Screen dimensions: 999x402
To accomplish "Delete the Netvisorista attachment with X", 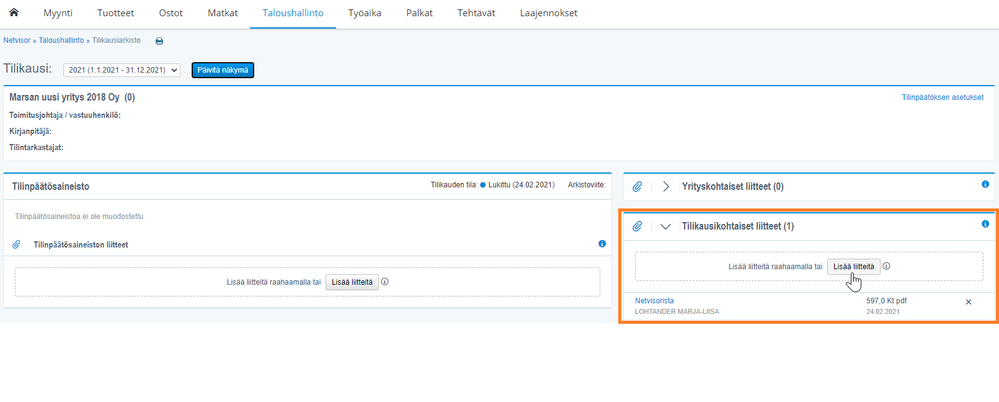I will point(968,302).
